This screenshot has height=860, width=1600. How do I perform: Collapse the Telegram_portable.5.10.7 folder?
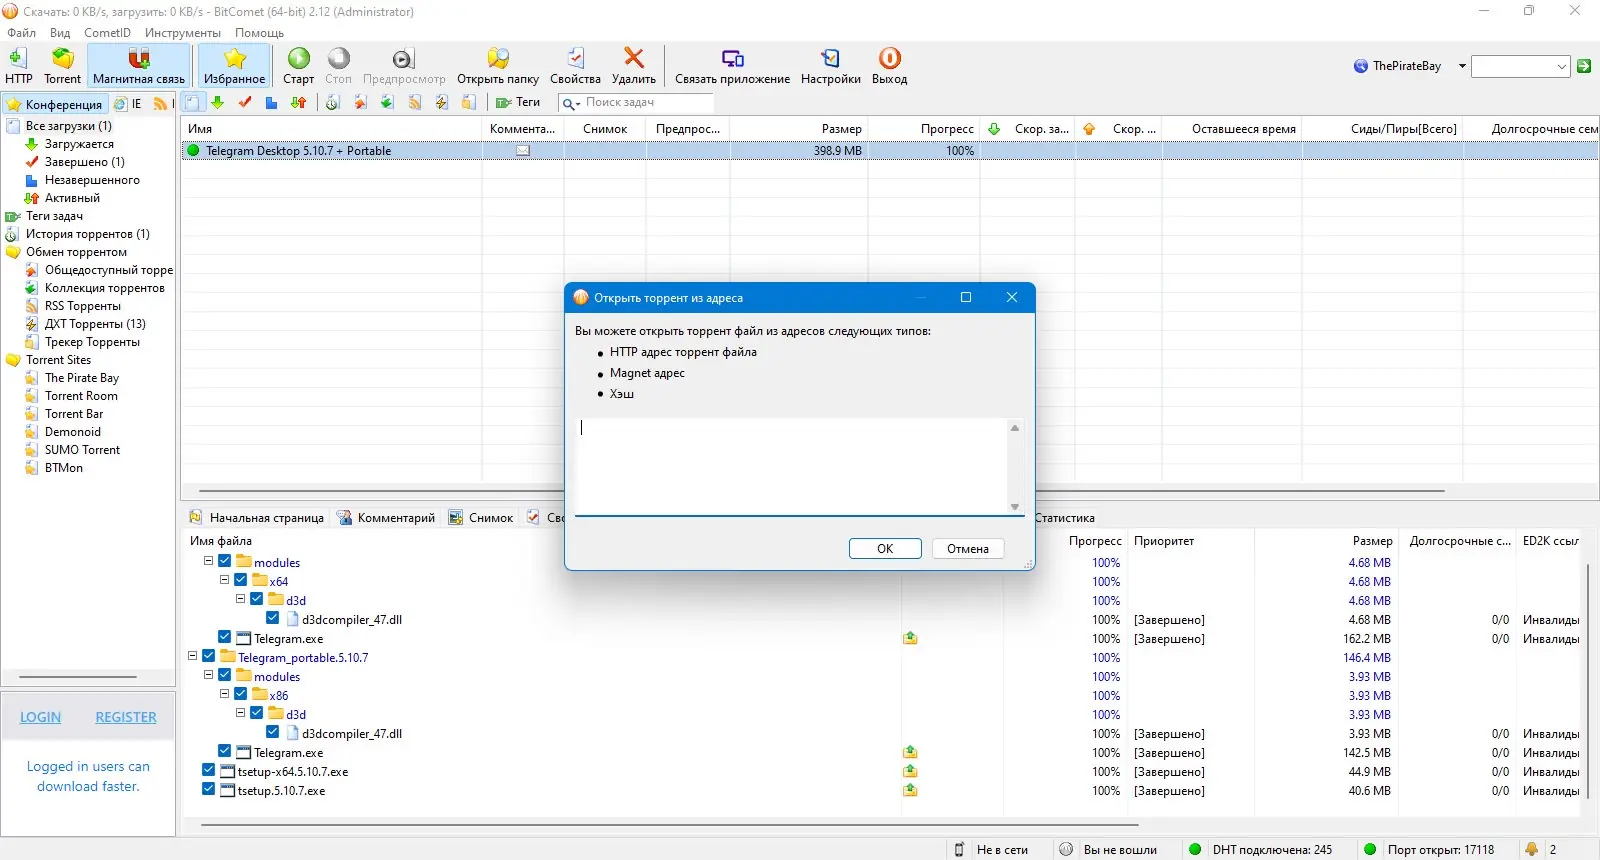(x=193, y=656)
